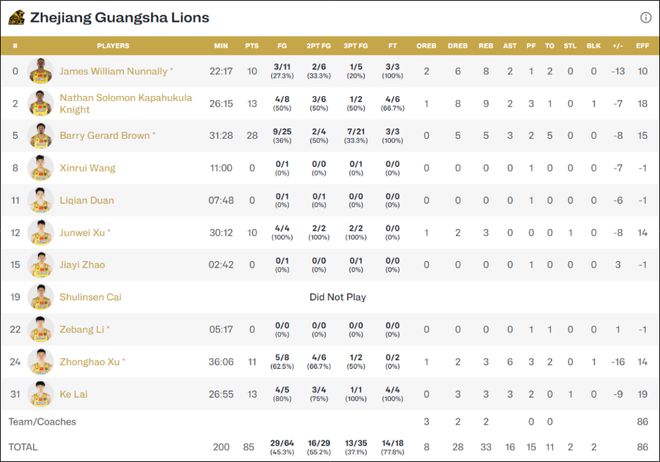Sort players by the EFF column
The image size is (660, 462).
coord(641,46)
